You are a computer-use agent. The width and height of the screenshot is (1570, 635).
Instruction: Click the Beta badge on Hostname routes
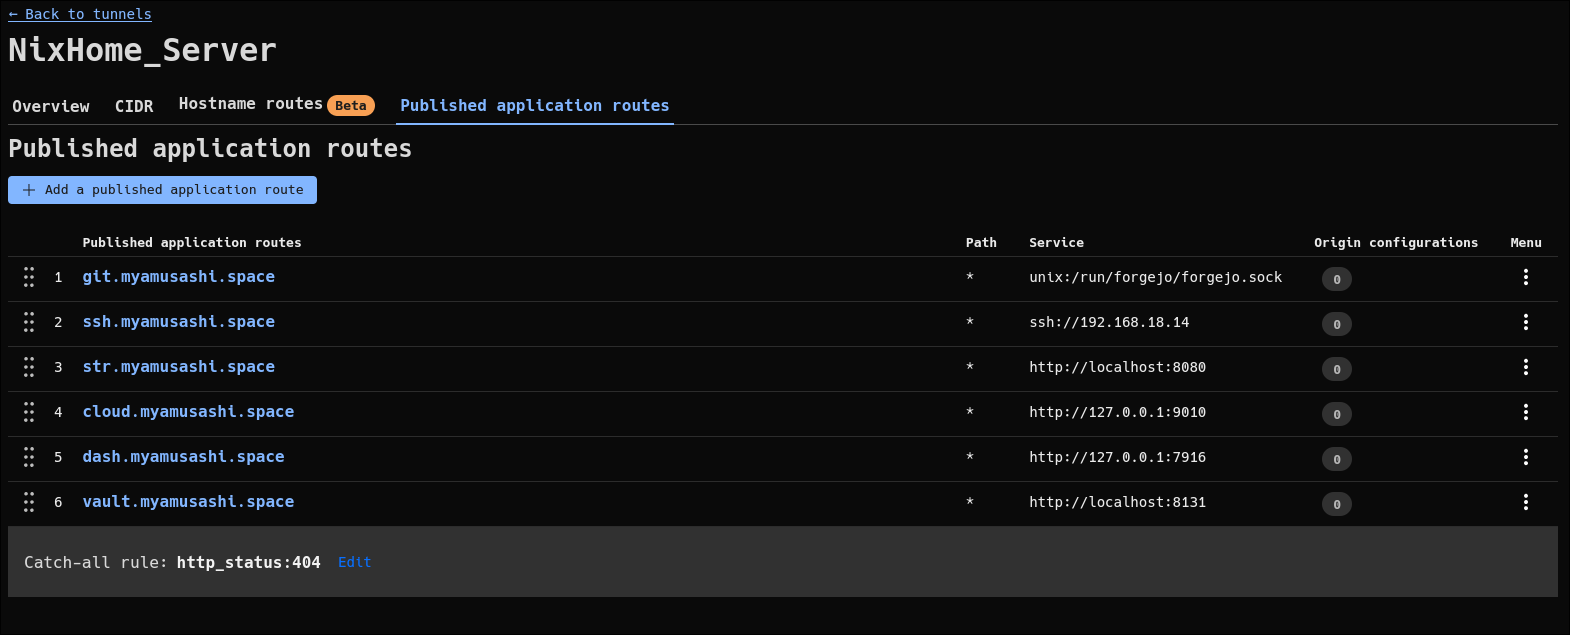tap(351, 105)
